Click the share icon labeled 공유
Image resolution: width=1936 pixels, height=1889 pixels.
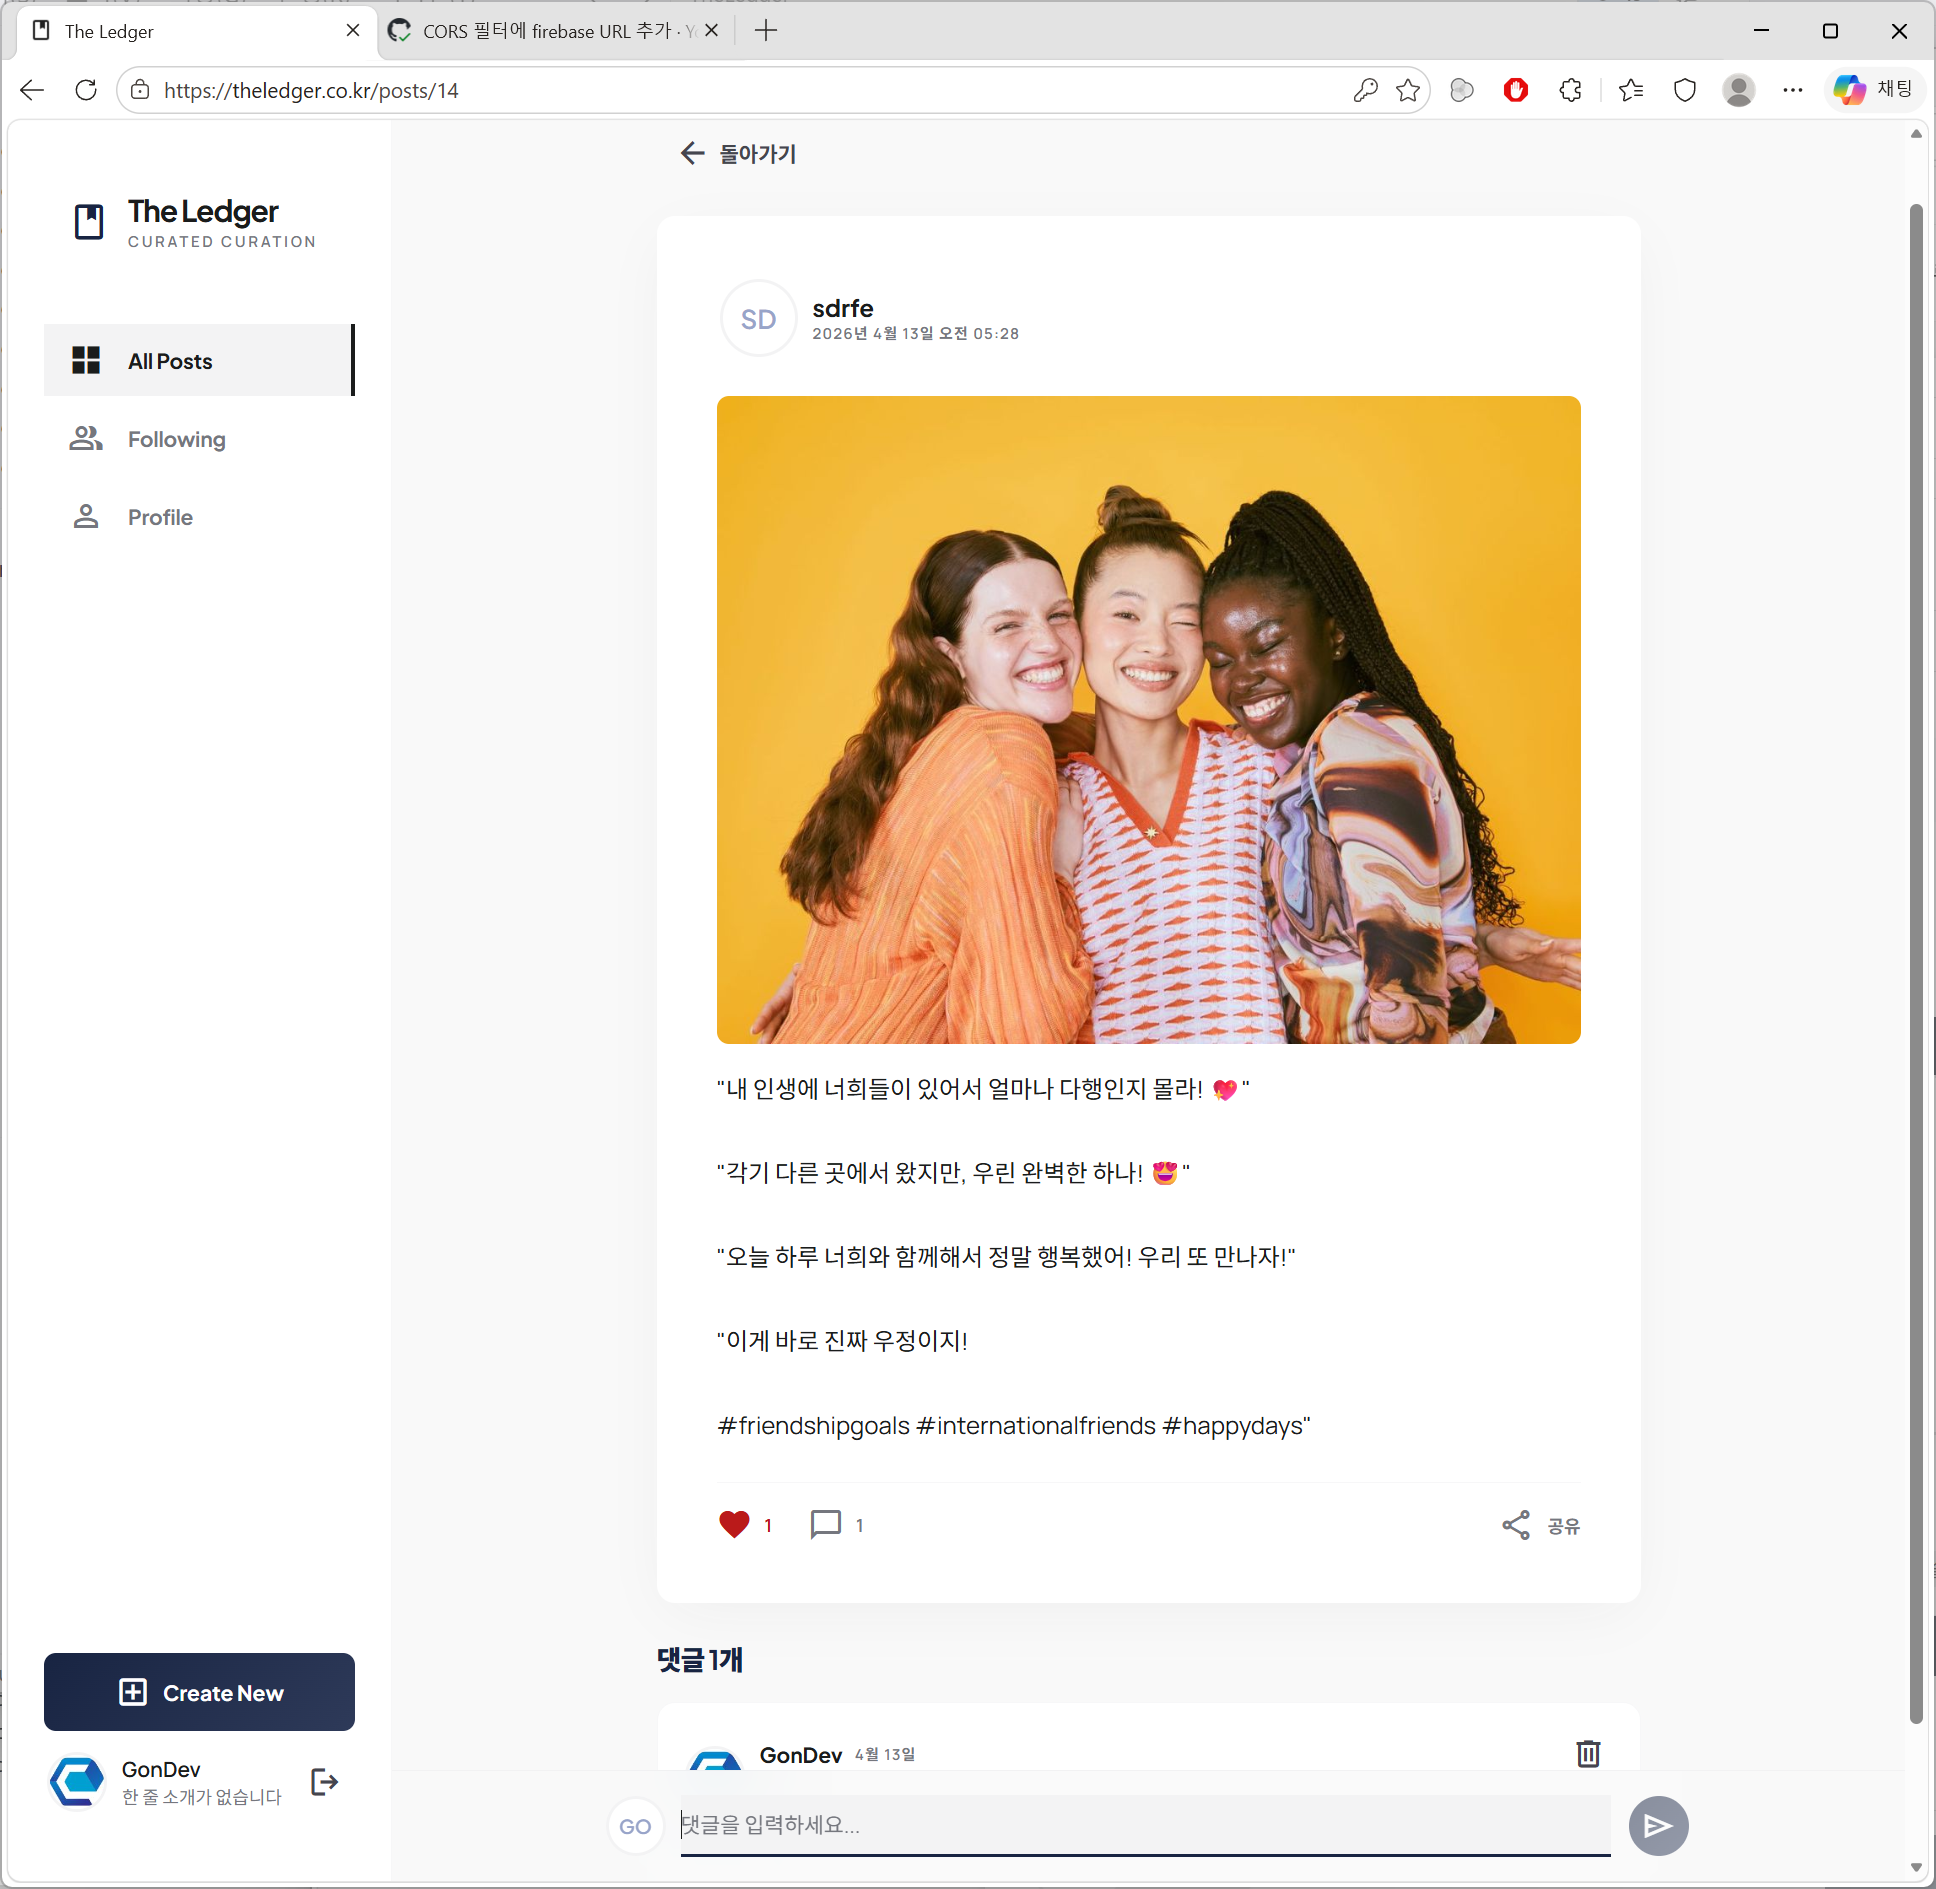(x=1517, y=1525)
